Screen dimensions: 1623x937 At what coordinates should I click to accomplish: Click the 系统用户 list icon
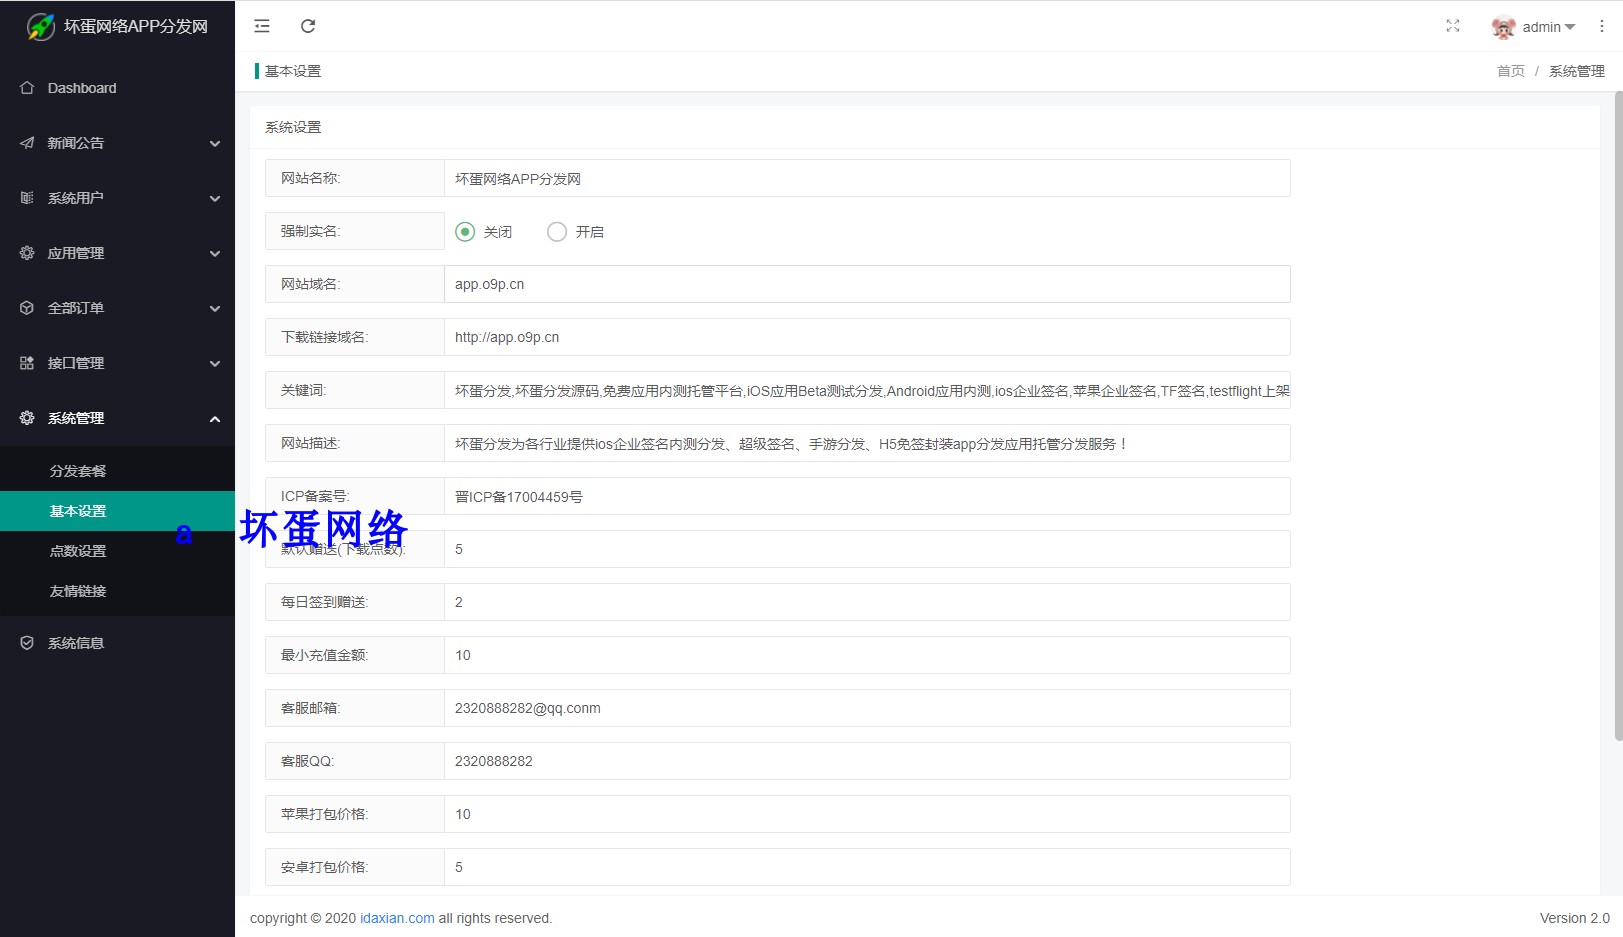coord(27,198)
